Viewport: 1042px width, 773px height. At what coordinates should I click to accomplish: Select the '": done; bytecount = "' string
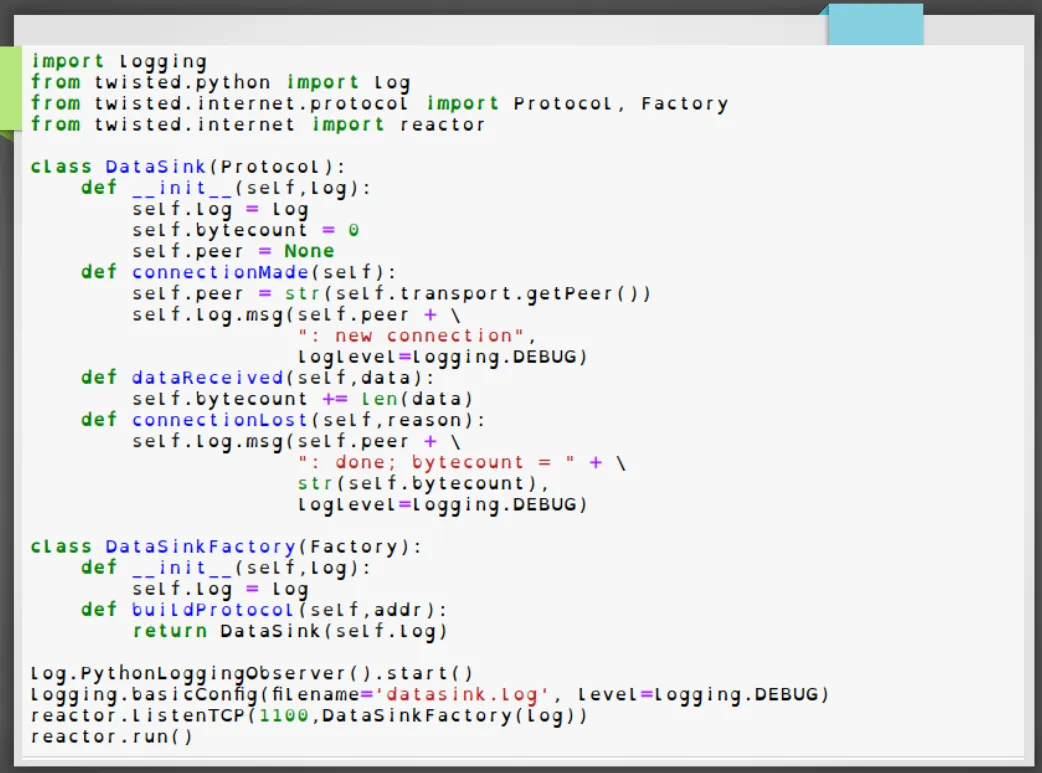pyautogui.click(x=436, y=463)
